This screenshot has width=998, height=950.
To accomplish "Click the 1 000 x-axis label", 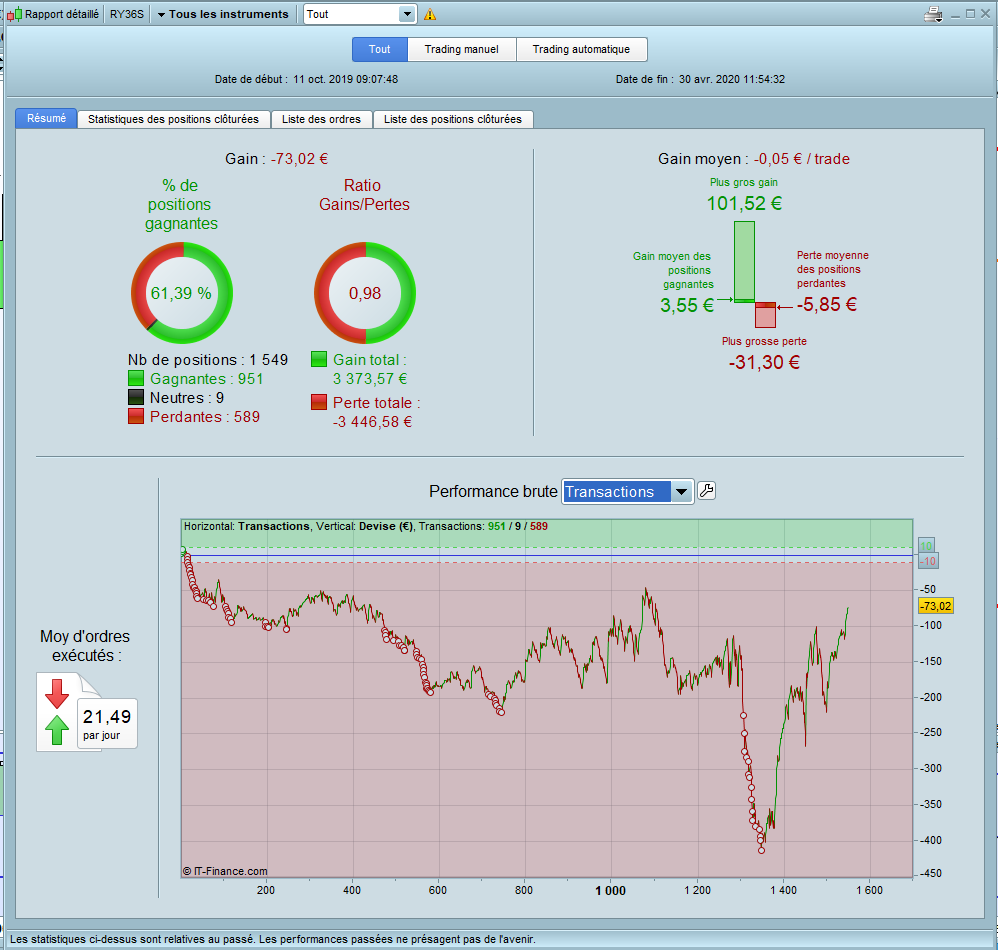I will tap(610, 891).
